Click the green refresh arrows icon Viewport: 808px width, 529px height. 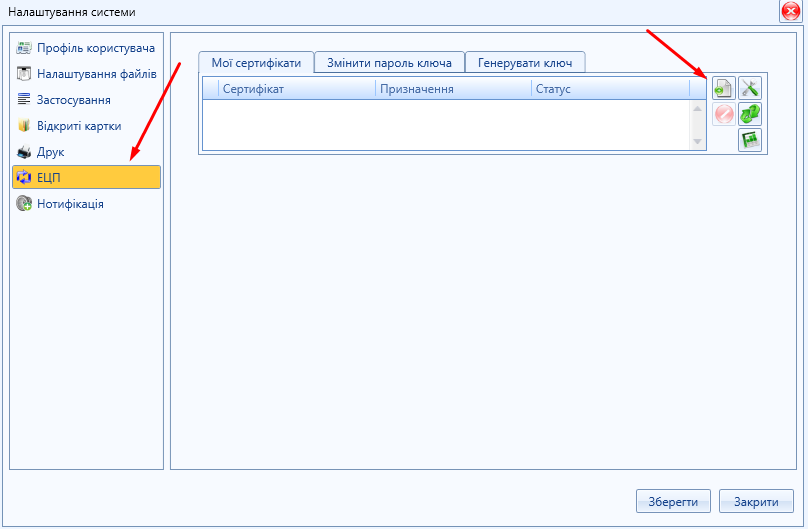coord(750,115)
